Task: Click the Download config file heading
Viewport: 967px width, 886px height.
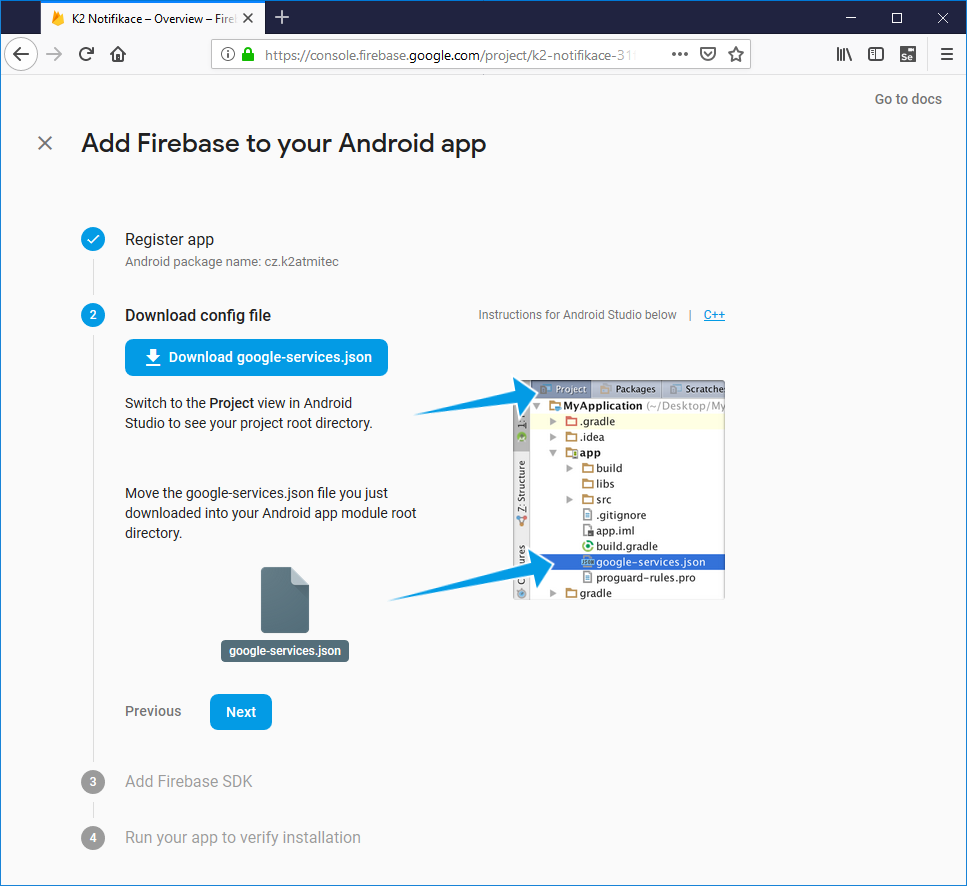Action: (x=198, y=316)
